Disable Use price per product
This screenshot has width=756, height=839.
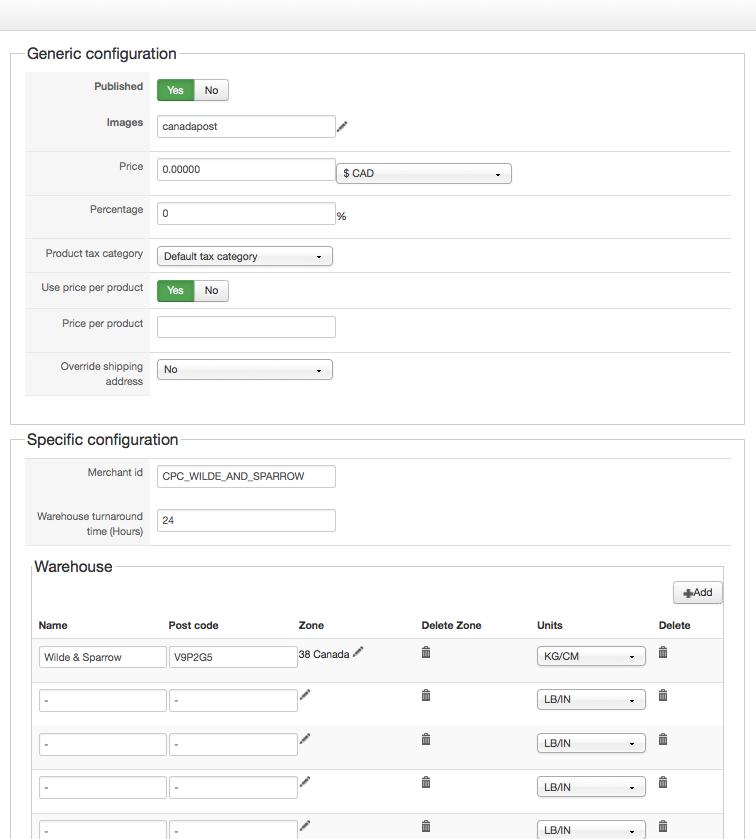click(211, 290)
